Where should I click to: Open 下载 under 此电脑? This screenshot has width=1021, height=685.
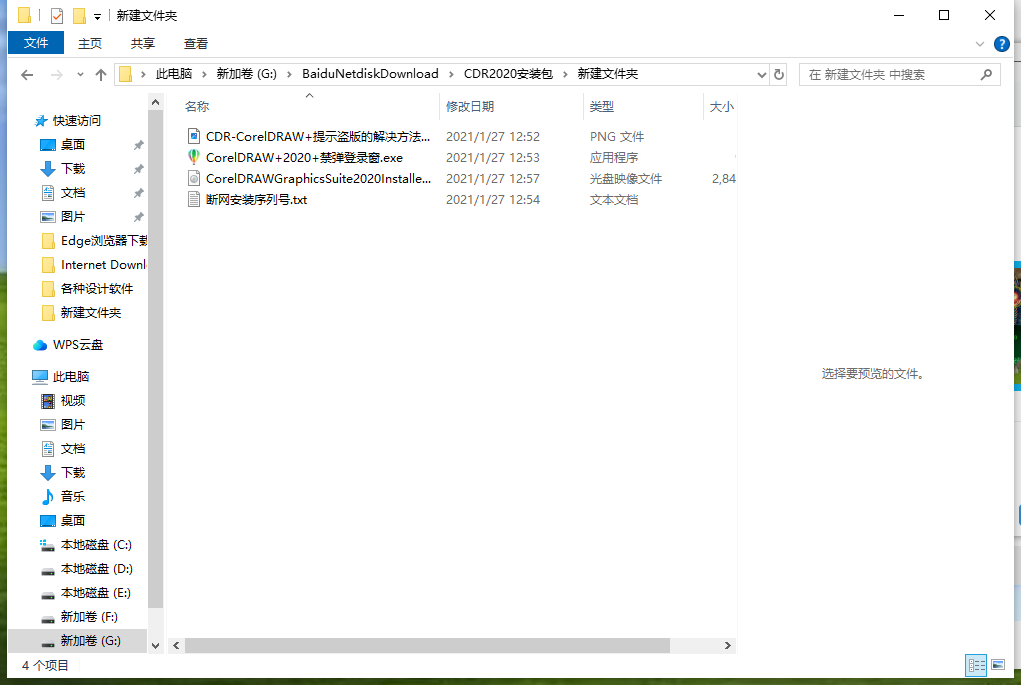click(73, 473)
